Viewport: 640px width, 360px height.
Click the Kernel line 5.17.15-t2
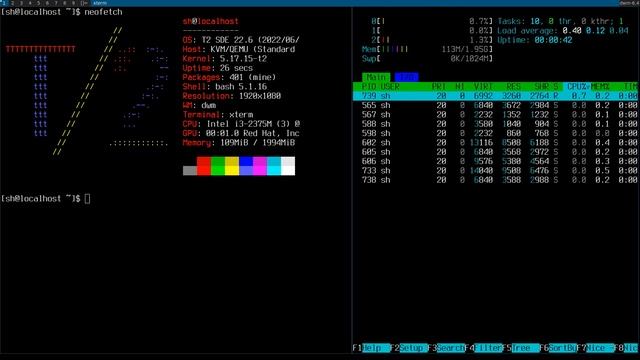click(224, 59)
